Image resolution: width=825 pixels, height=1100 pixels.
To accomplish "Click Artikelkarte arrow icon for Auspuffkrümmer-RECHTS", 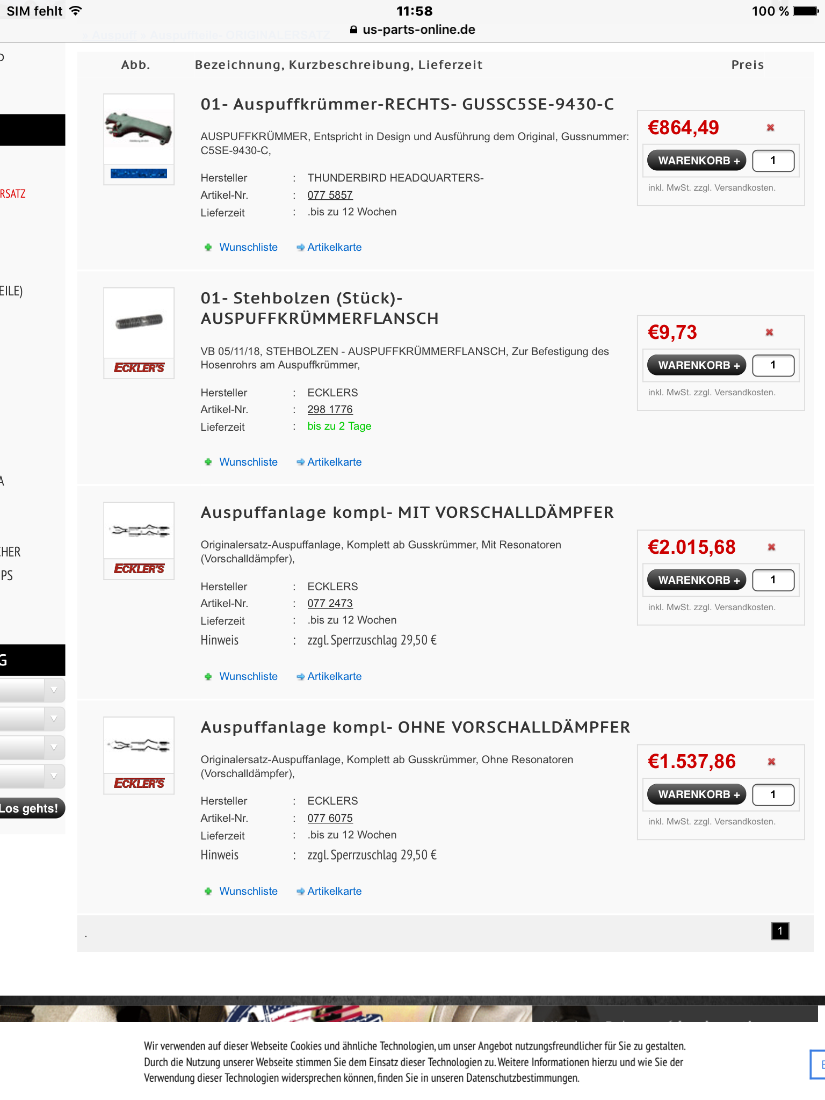I will 300,248.
